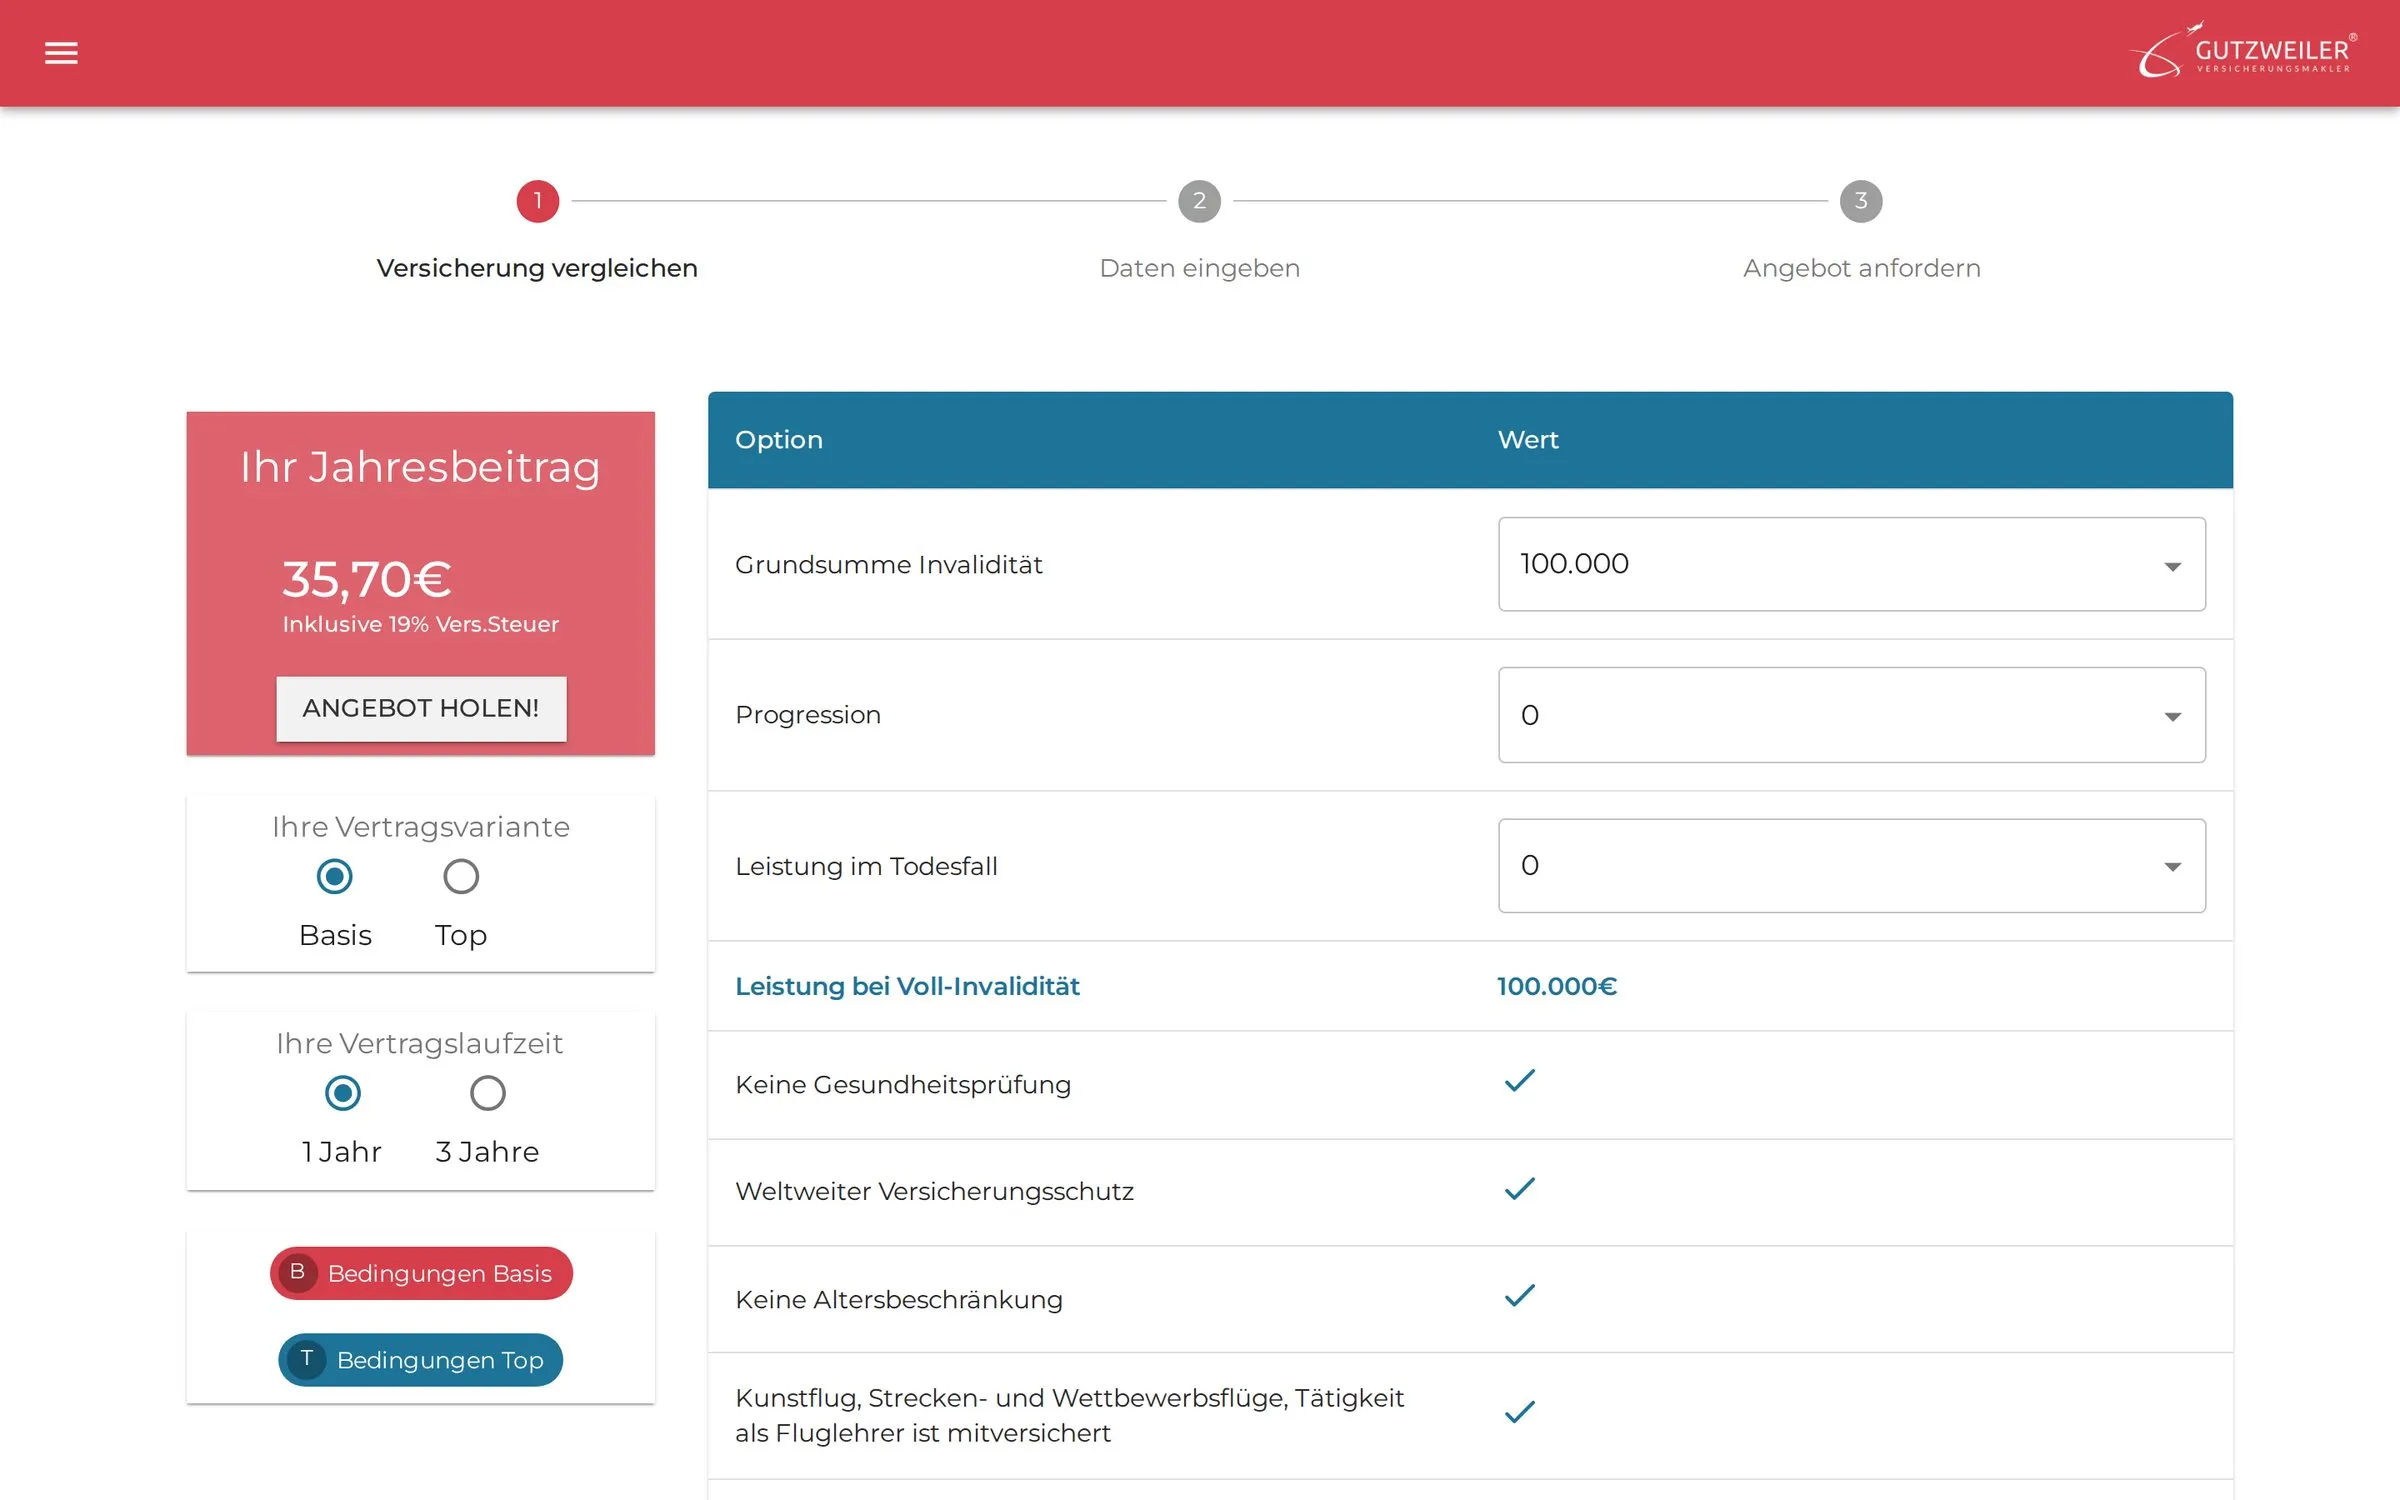Click the Progression row label
This screenshot has height=1500, width=2400.
(808, 715)
